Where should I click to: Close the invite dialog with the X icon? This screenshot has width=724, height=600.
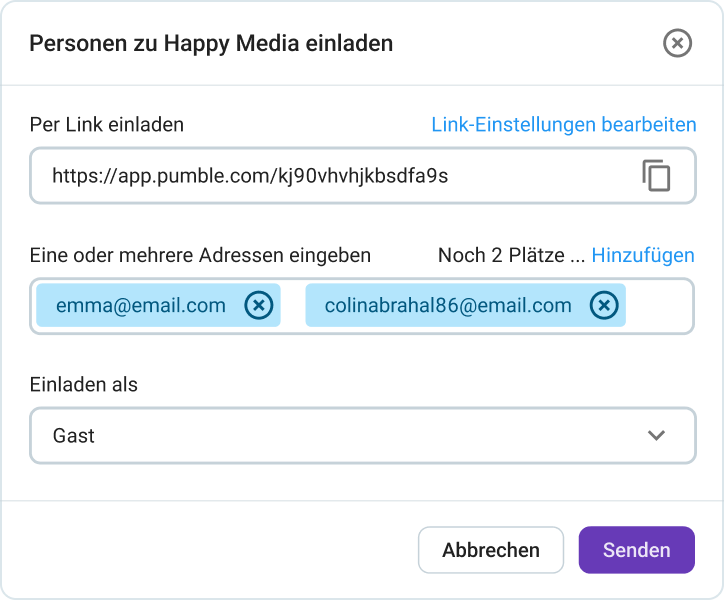pyautogui.click(x=677, y=43)
